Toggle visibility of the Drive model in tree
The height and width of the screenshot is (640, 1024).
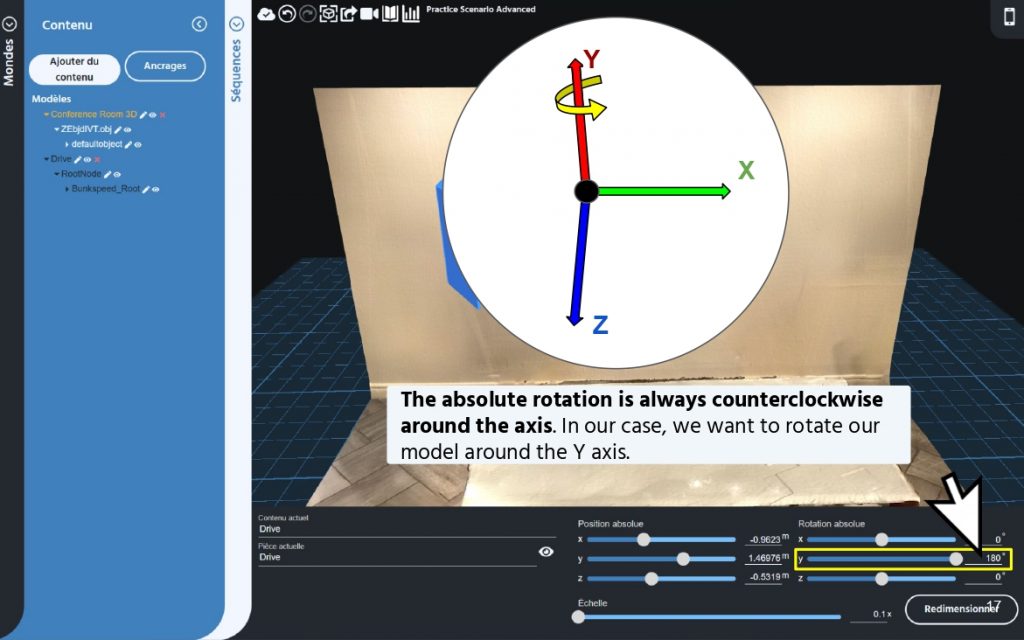coord(88,159)
